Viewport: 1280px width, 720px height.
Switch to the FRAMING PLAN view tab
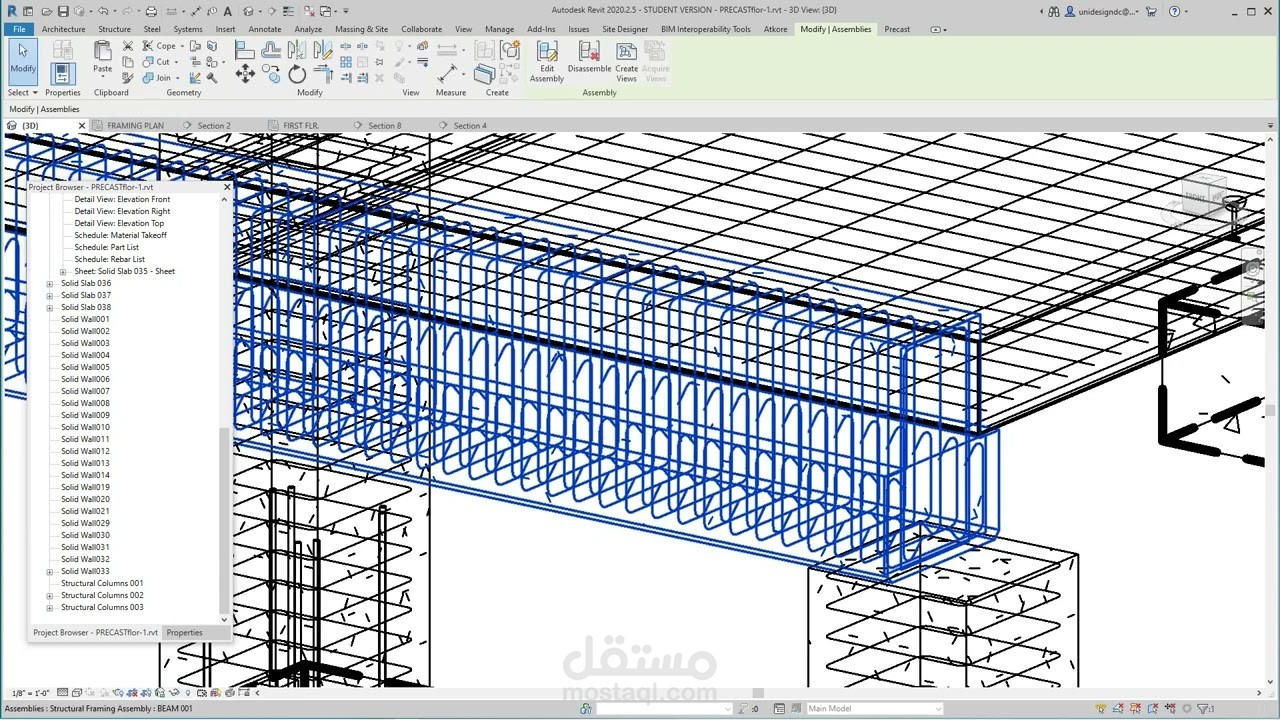point(135,126)
